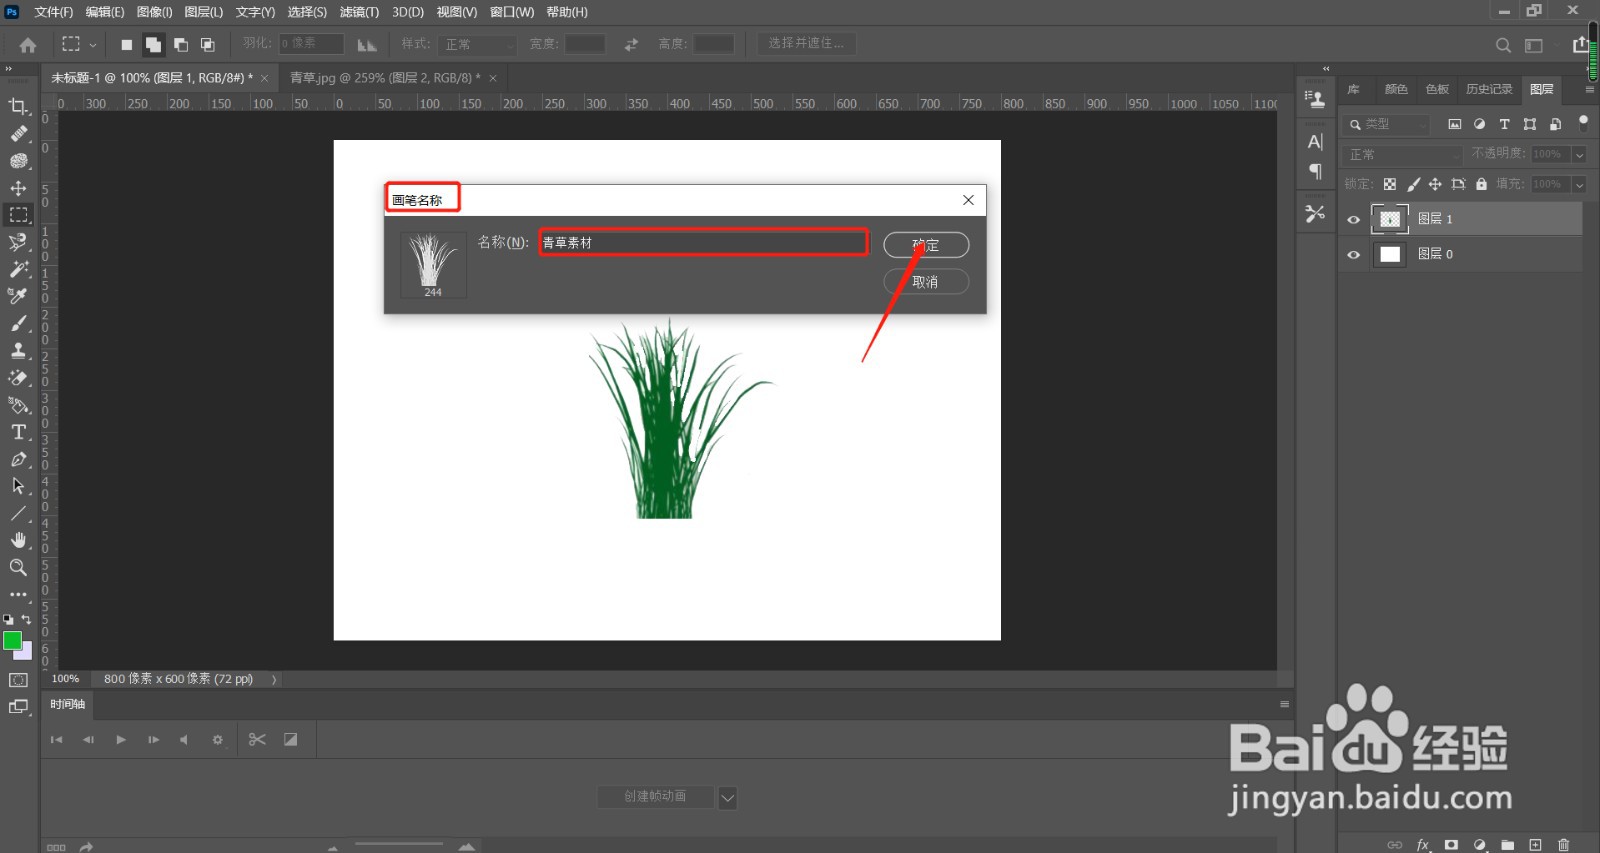
Task: Expand opacity 不透明度 arrow
Action: [x=1579, y=155]
